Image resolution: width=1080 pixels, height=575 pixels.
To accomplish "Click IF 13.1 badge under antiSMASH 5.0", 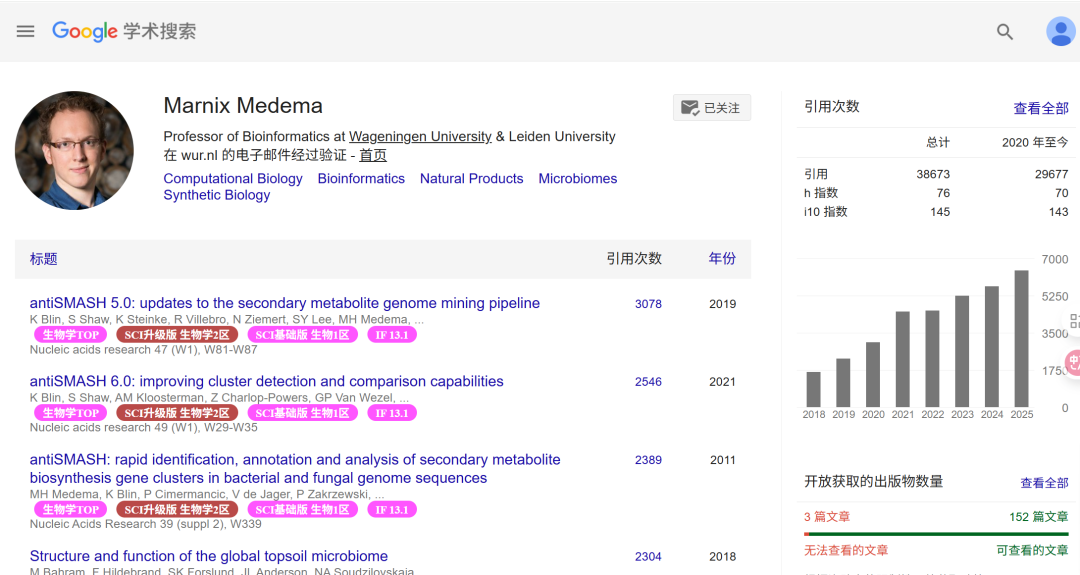I will pyautogui.click(x=391, y=335).
